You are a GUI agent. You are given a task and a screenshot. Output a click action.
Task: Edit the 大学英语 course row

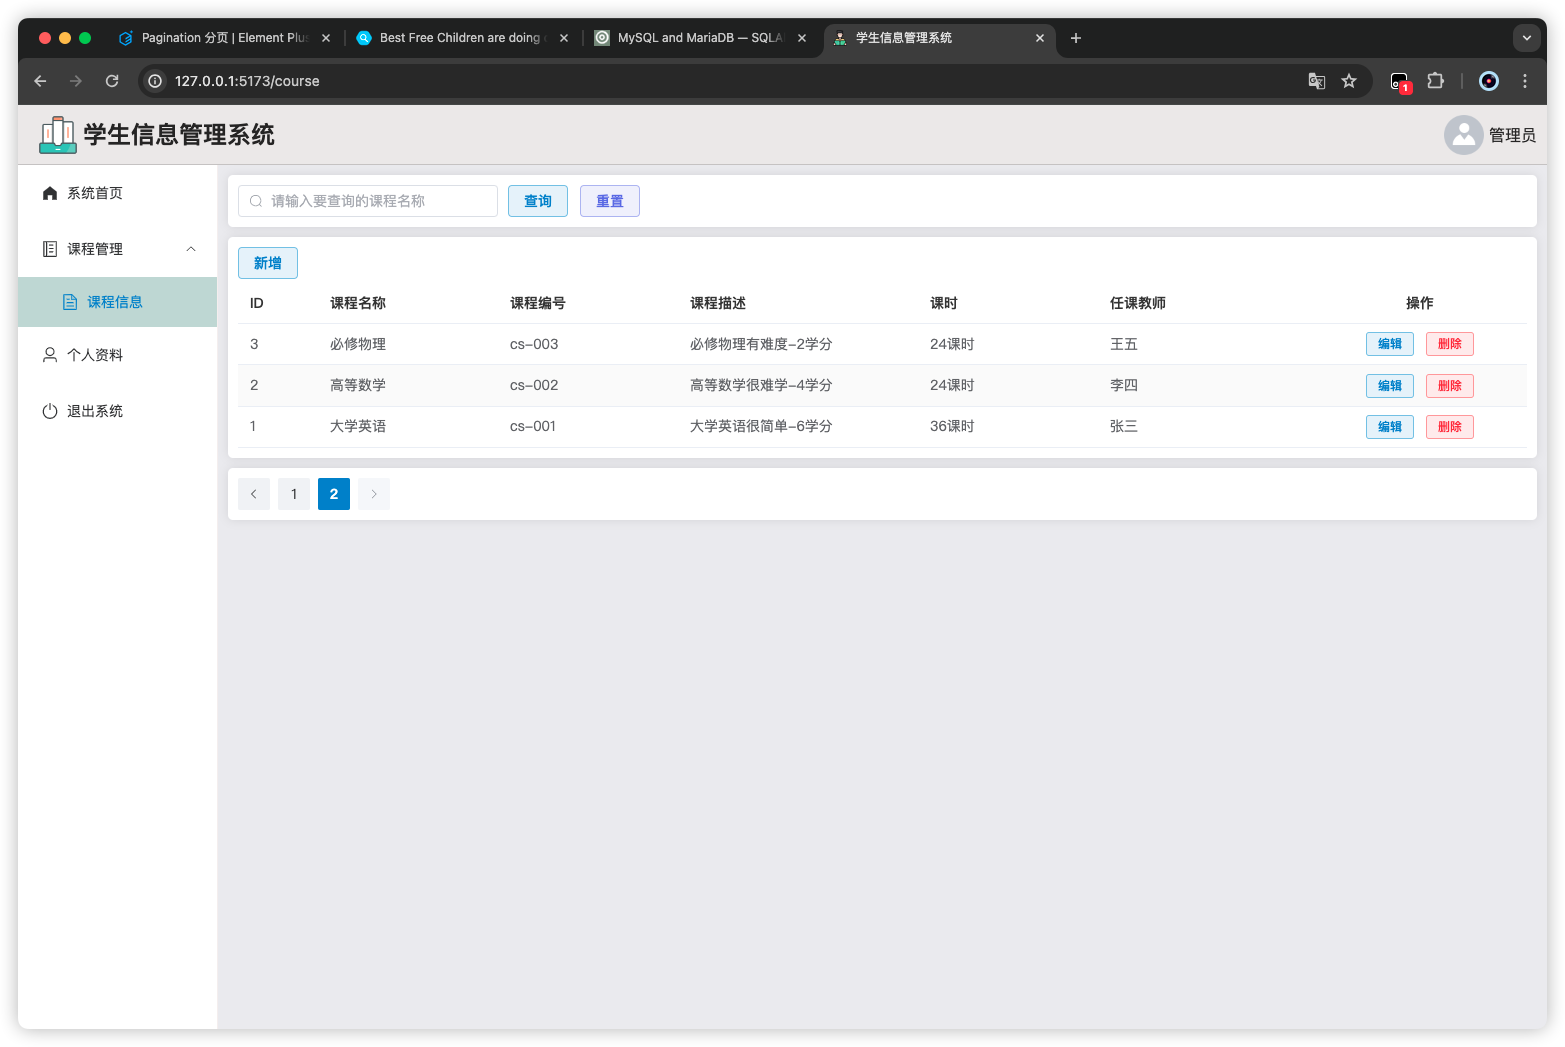pos(1390,427)
